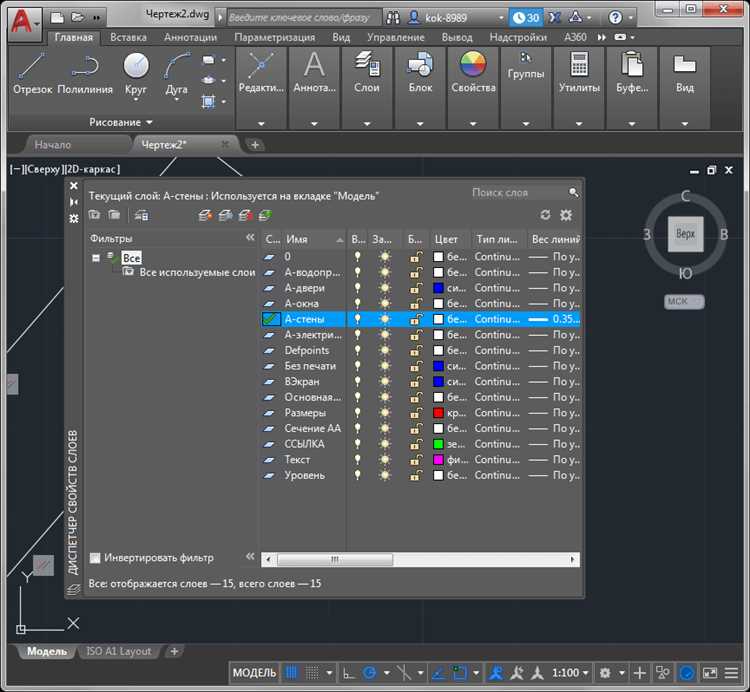Screen dimensions: 750x692
Task: Click the new drawing tab plus button
Action: point(255,144)
